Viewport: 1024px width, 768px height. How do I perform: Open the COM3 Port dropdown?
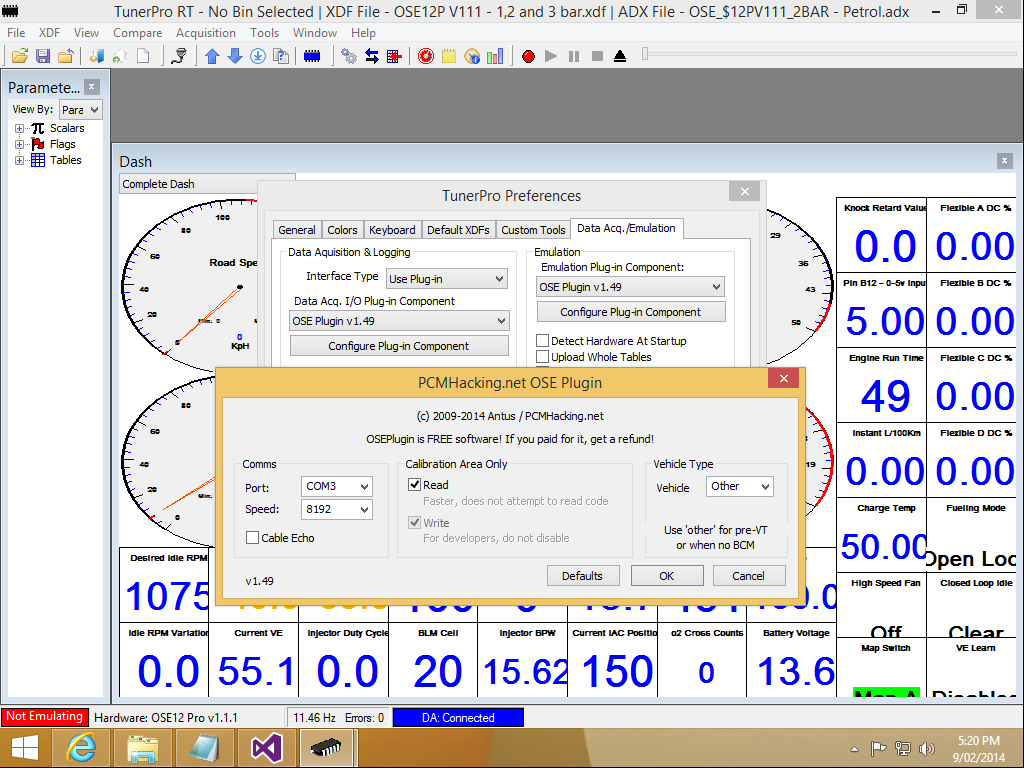336,487
